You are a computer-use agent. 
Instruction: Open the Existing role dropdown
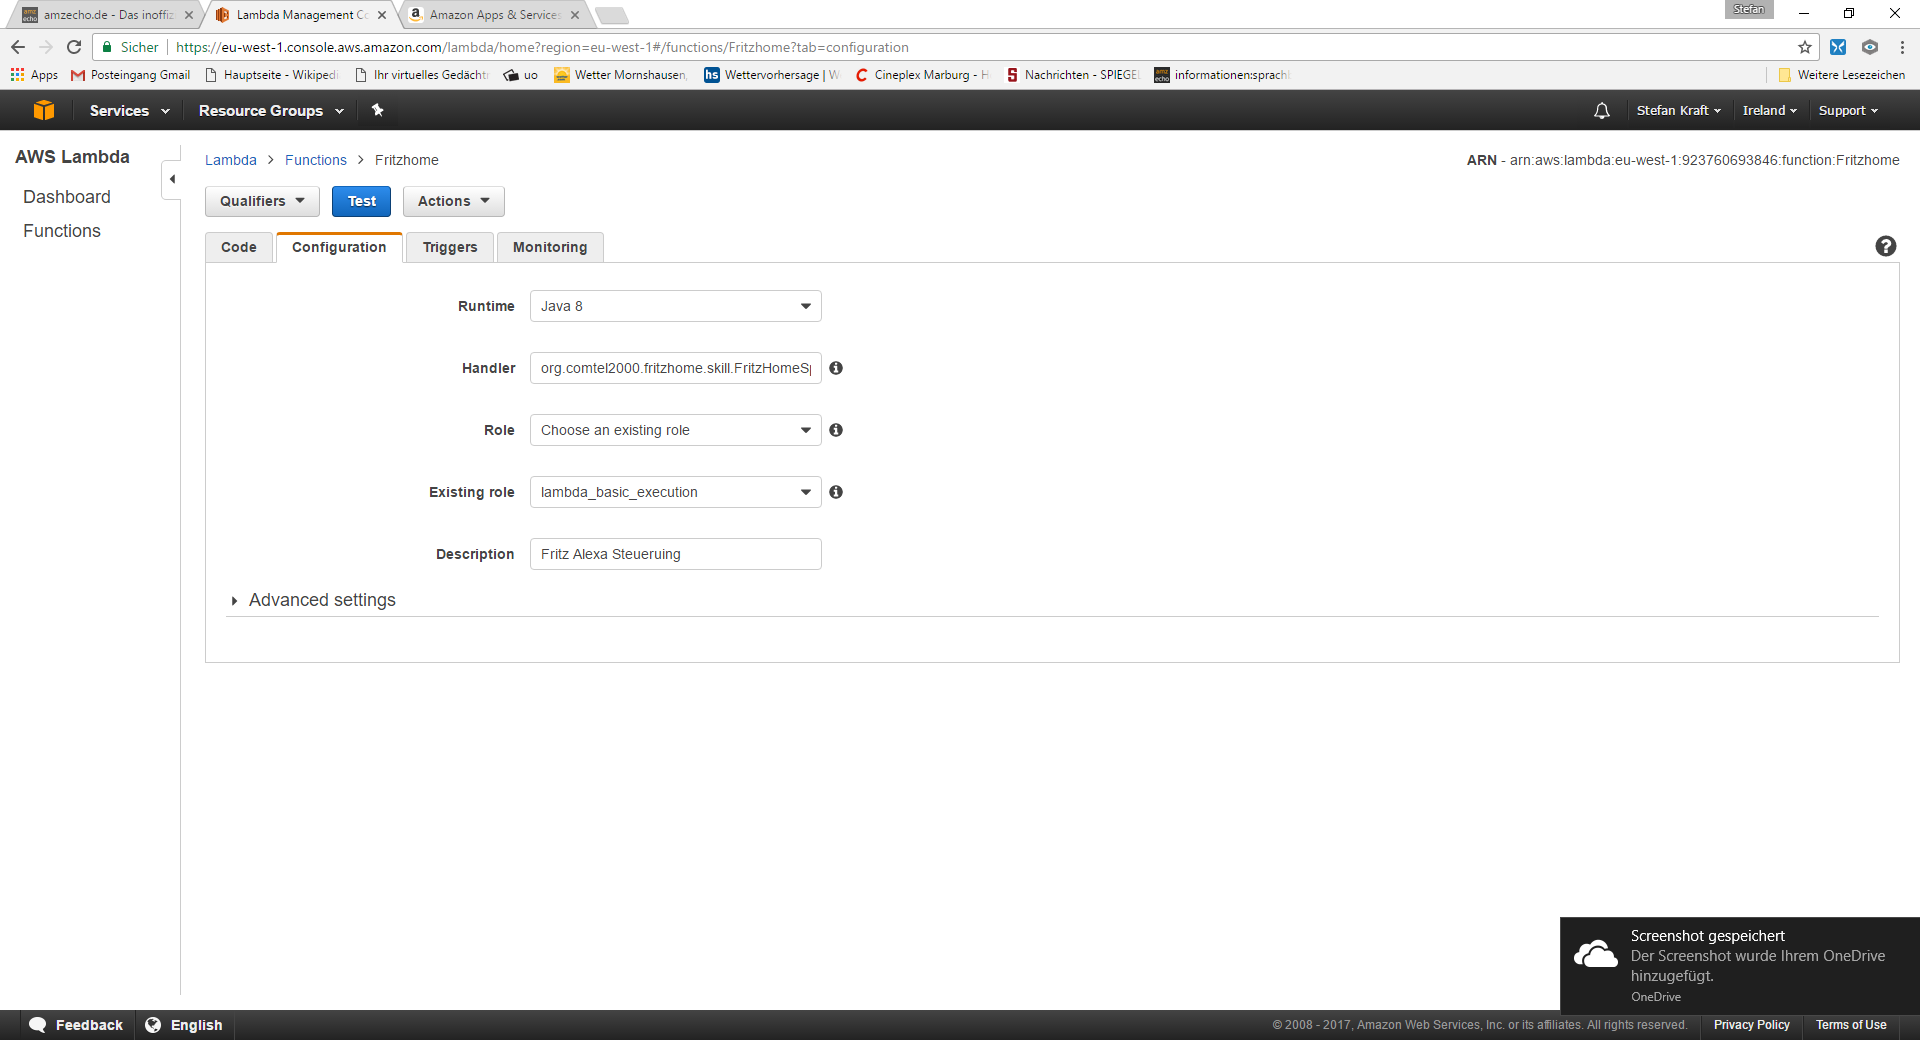pos(675,492)
